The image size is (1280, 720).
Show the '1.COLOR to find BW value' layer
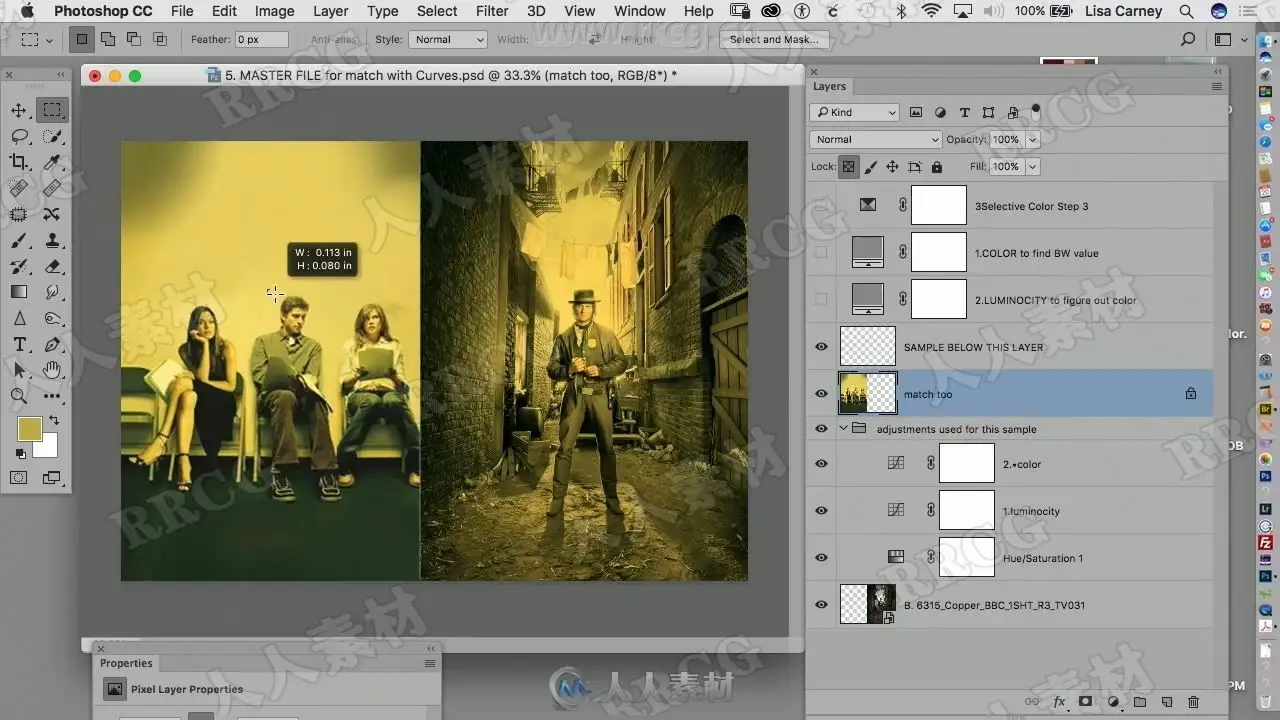[821, 253]
